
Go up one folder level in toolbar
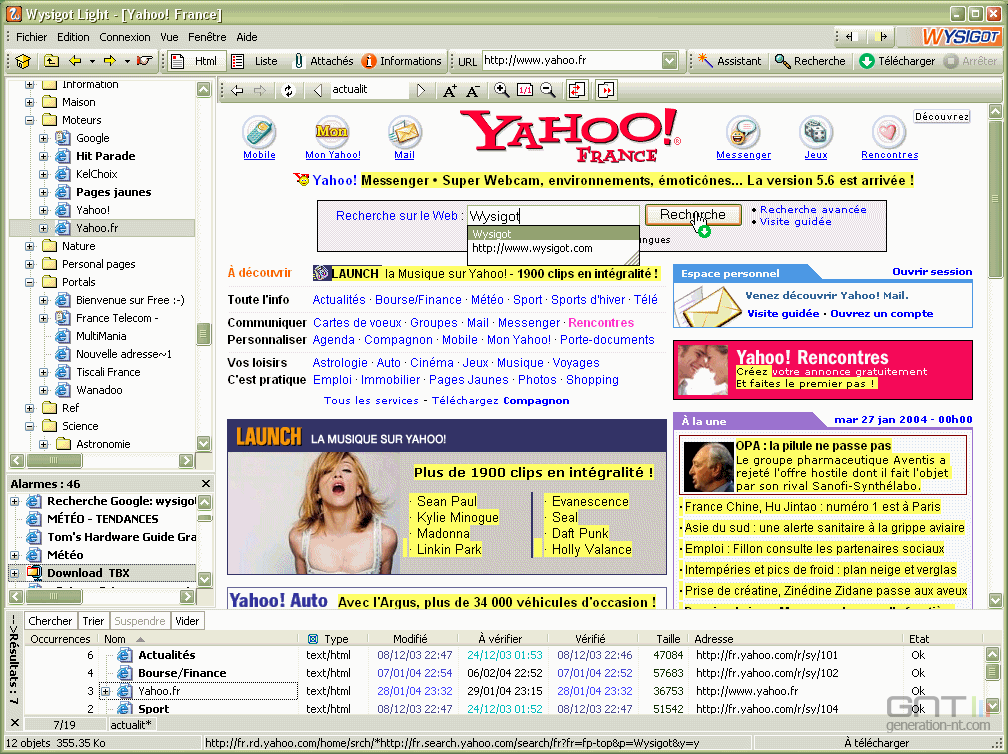[51, 61]
